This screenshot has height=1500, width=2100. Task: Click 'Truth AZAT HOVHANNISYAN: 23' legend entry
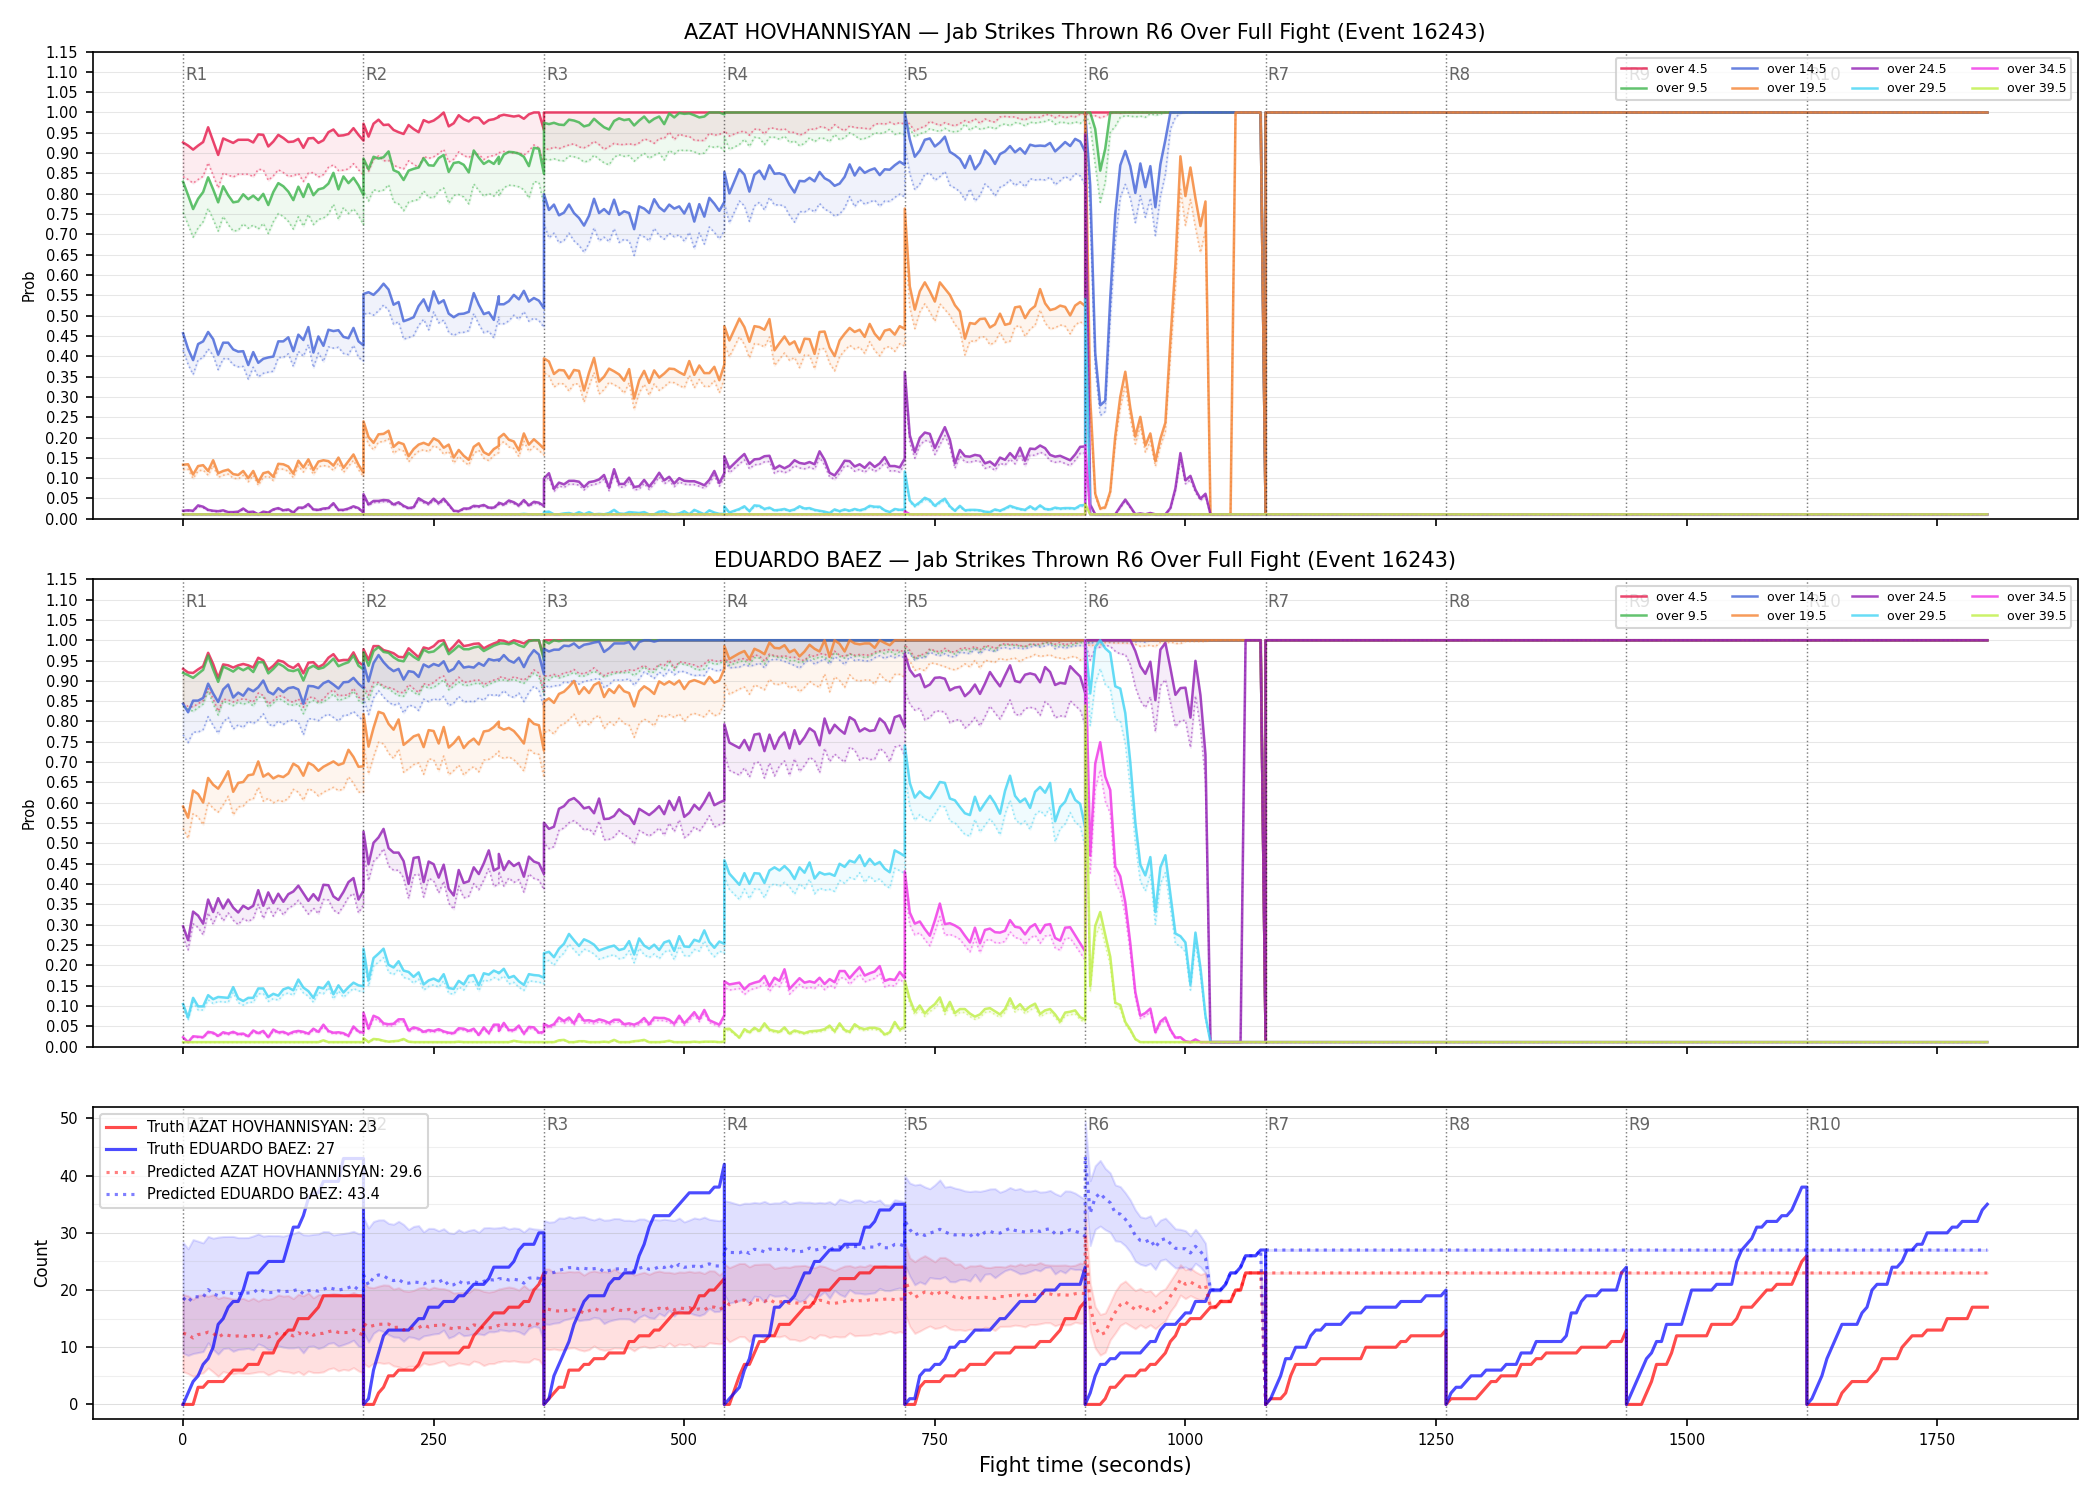241,1127
